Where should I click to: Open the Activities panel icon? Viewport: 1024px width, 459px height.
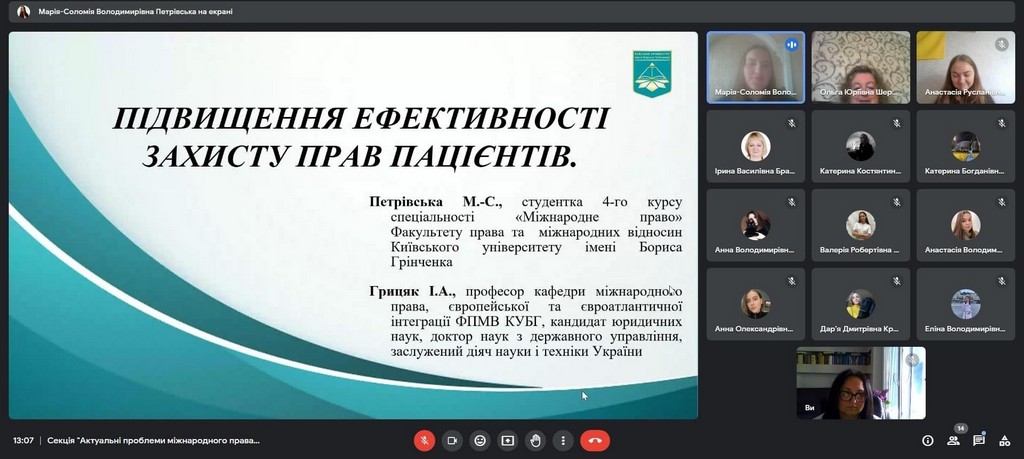click(1005, 440)
